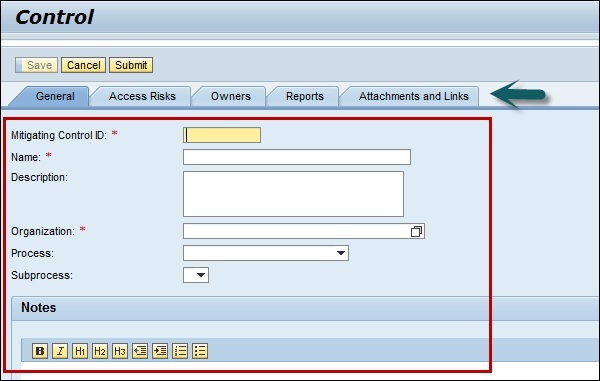Open the Owners tab

point(231,96)
